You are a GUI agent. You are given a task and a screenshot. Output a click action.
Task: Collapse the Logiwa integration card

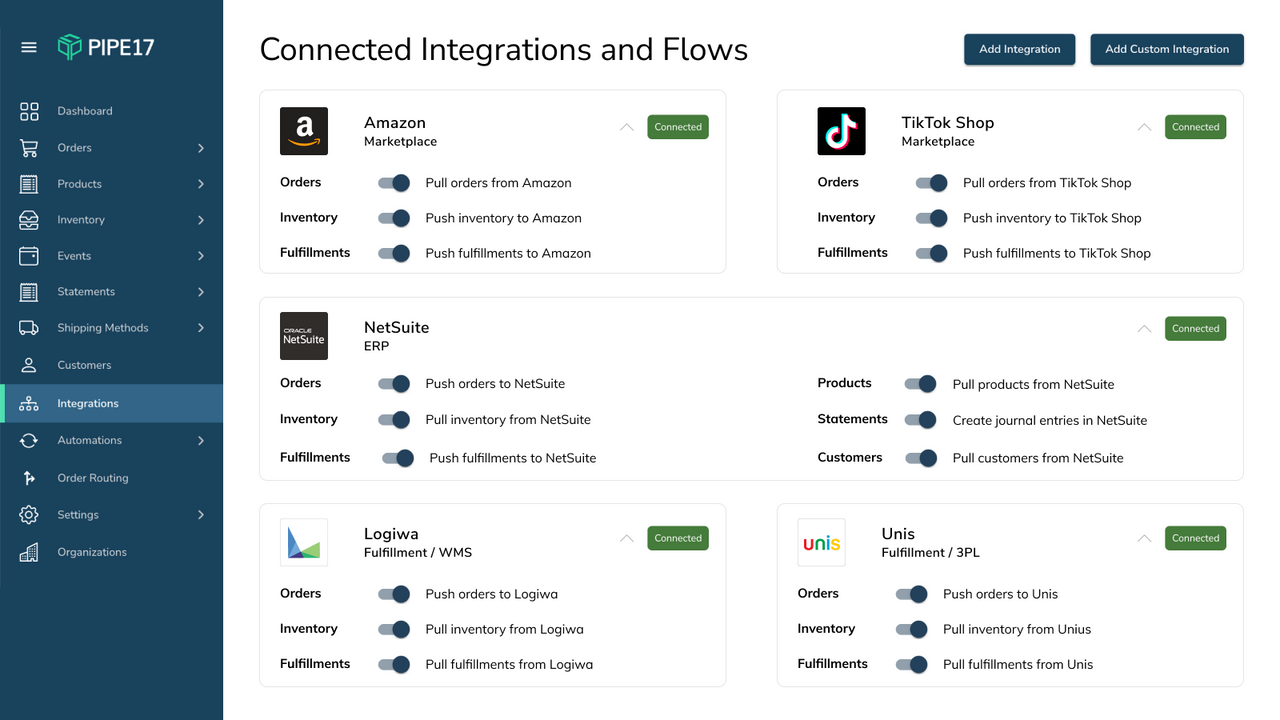(x=627, y=538)
